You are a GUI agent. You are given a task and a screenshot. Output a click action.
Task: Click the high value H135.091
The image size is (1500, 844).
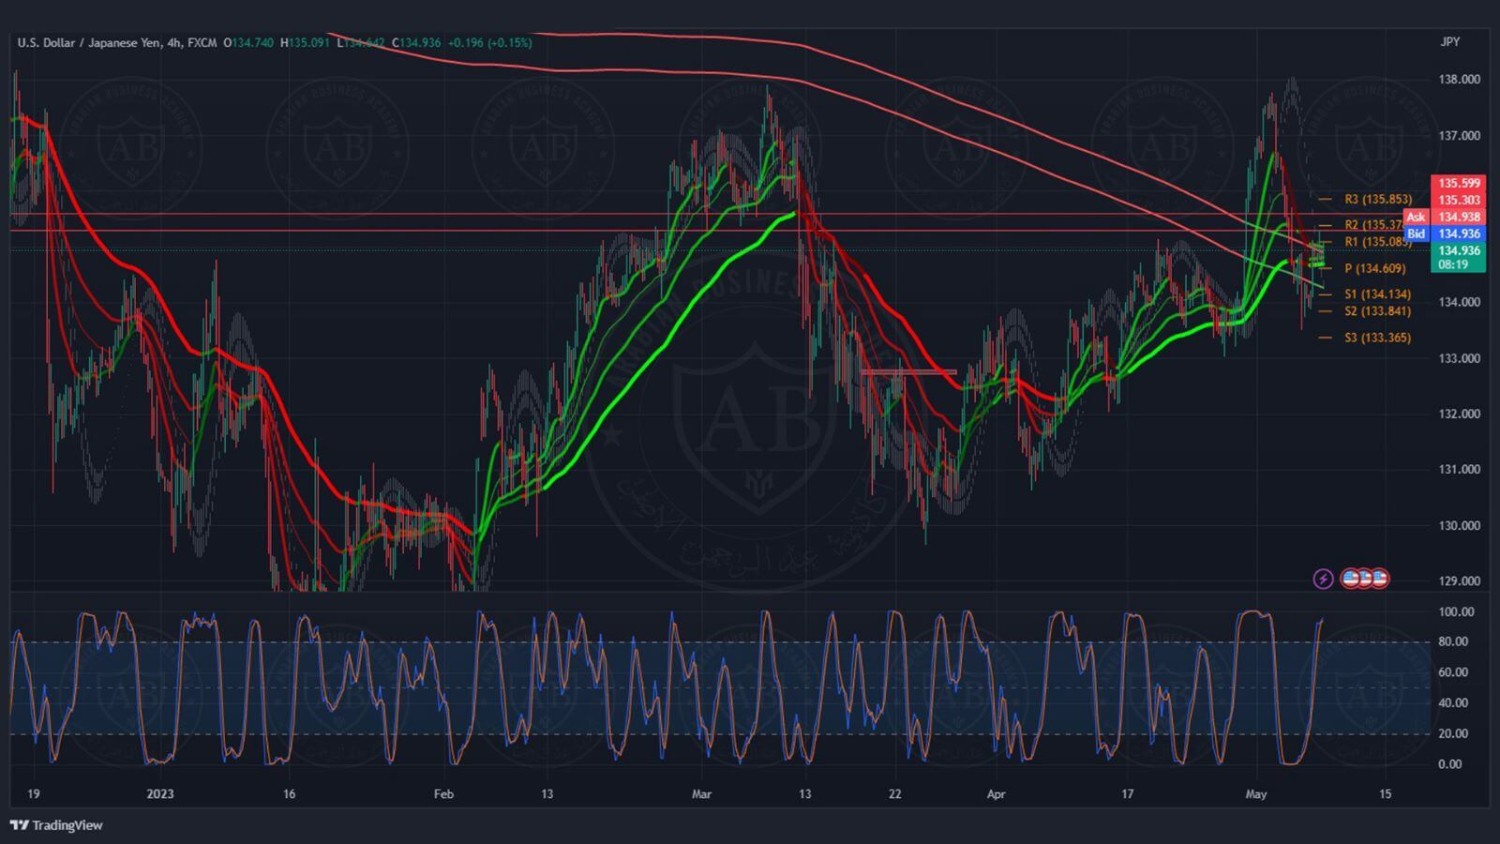coord(305,43)
